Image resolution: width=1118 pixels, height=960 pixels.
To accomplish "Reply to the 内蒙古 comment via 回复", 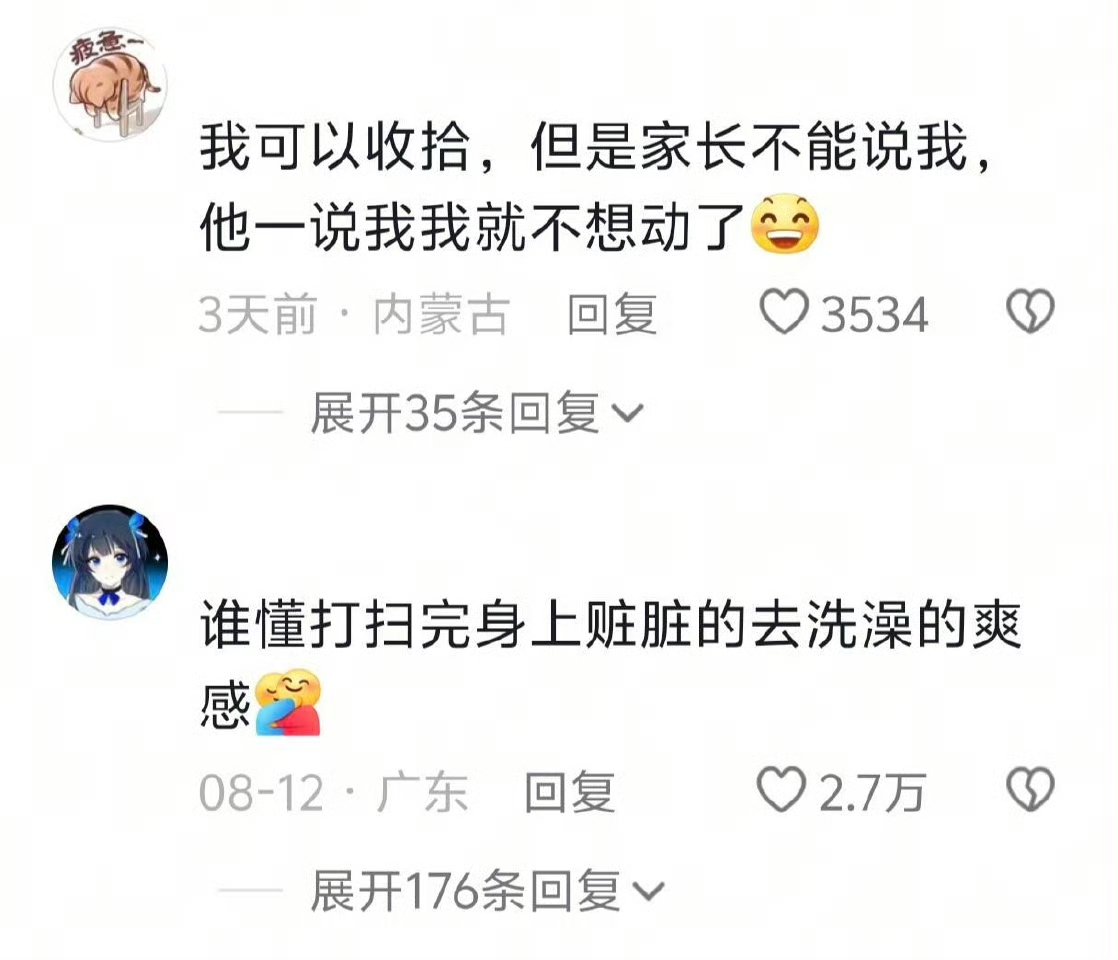I will coord(612,314).
